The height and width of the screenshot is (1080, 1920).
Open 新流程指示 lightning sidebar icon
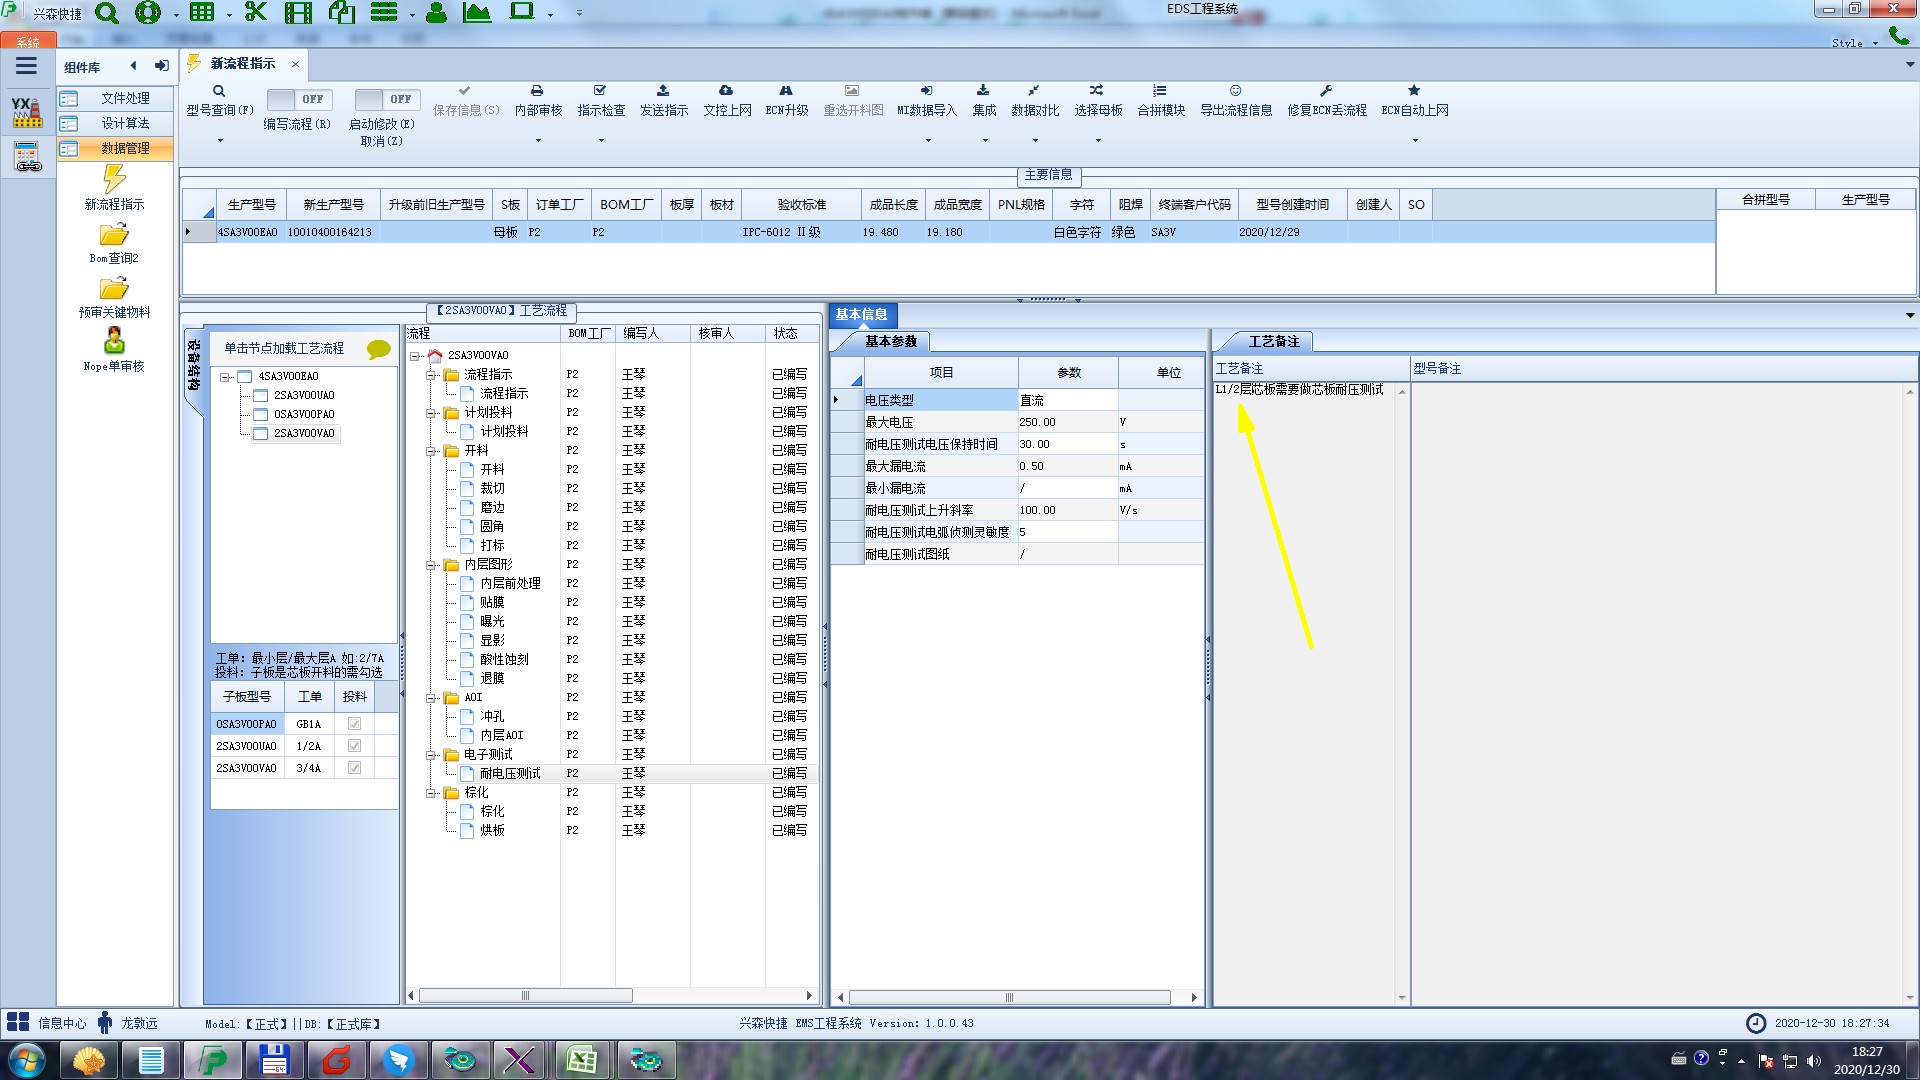click(114, 181)
